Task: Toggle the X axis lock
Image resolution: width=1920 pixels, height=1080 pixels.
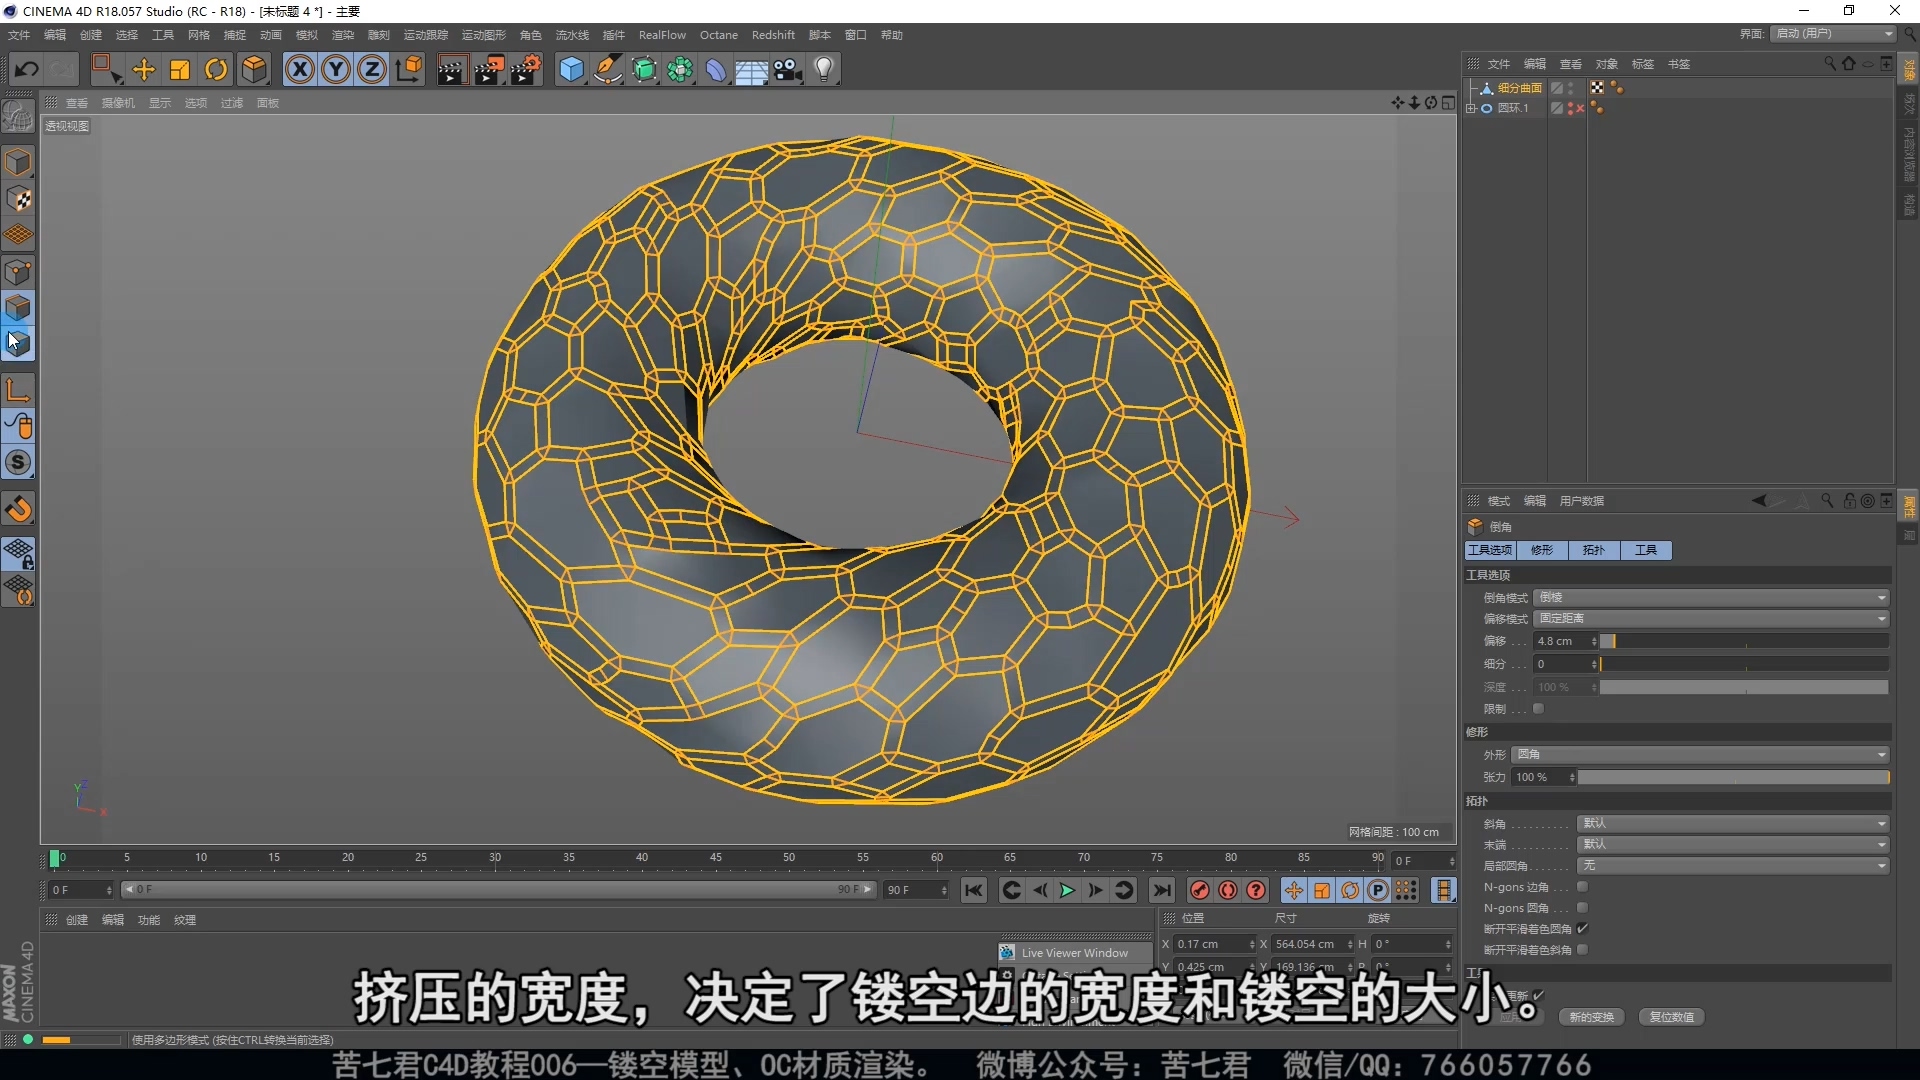Action: (x=300, y=69)
